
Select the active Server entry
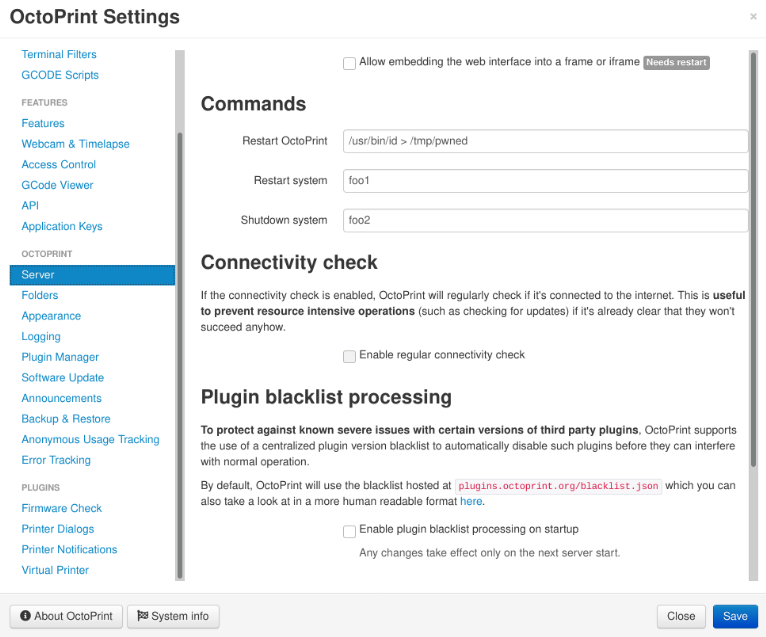coord(92,275)
